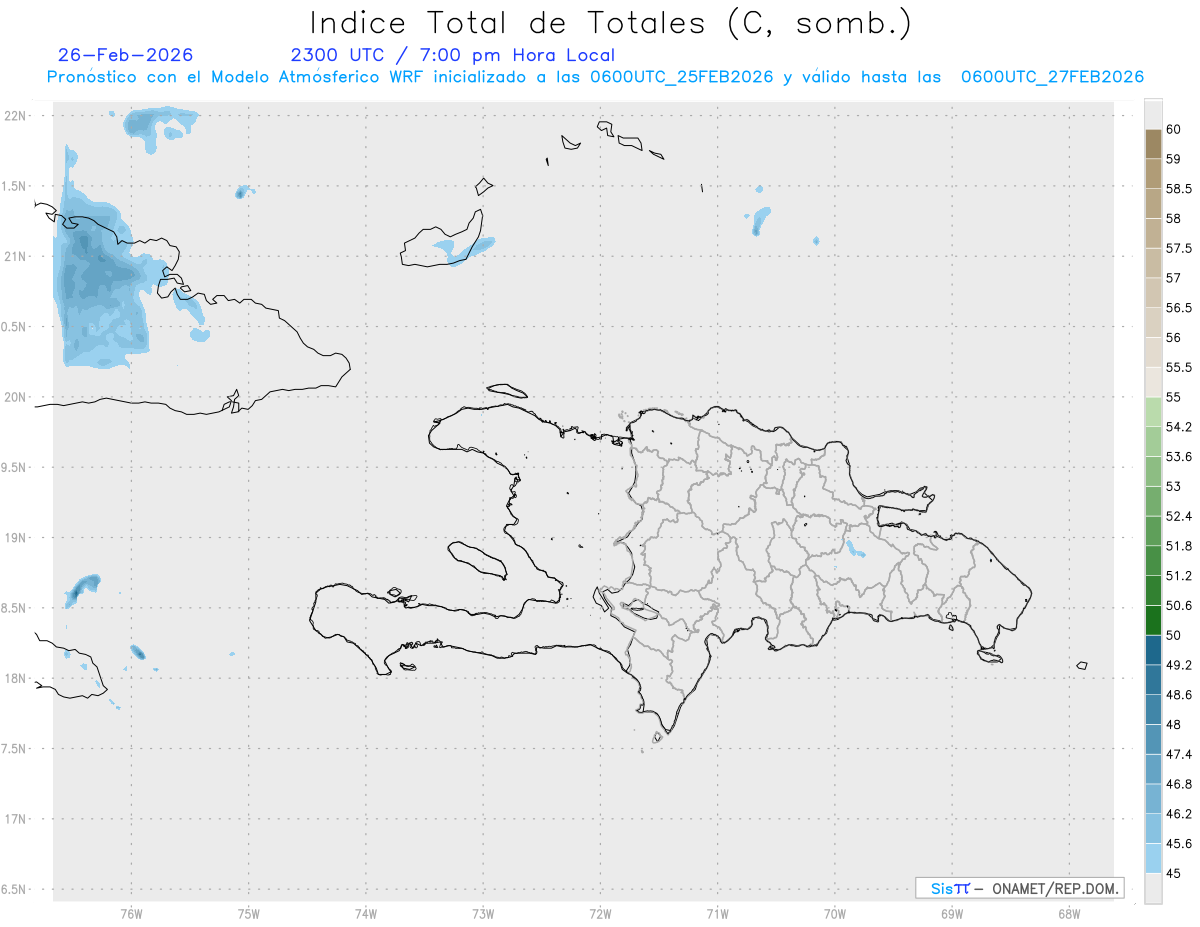Click the "52.4" legend value
The image size is (1200, 927).
point(1178,516)
